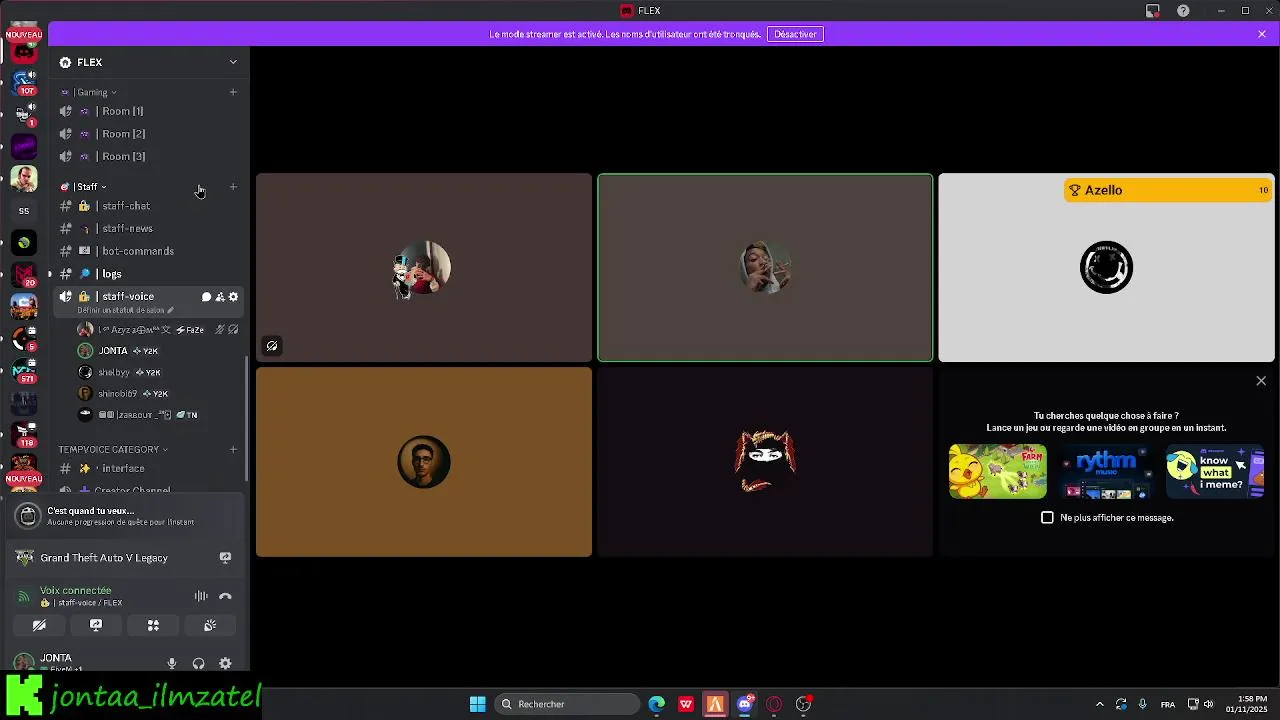The height and width of the screenshot is (720, 1280).
Task: Launch the Rythm music activity
Action: tap(1106, 472)
